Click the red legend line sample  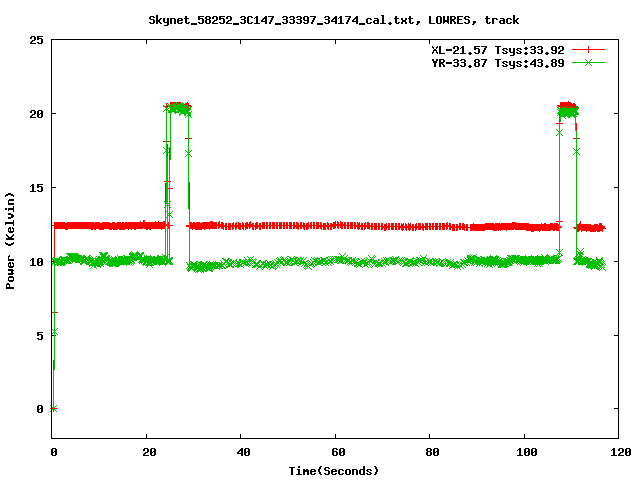(588, 50)
